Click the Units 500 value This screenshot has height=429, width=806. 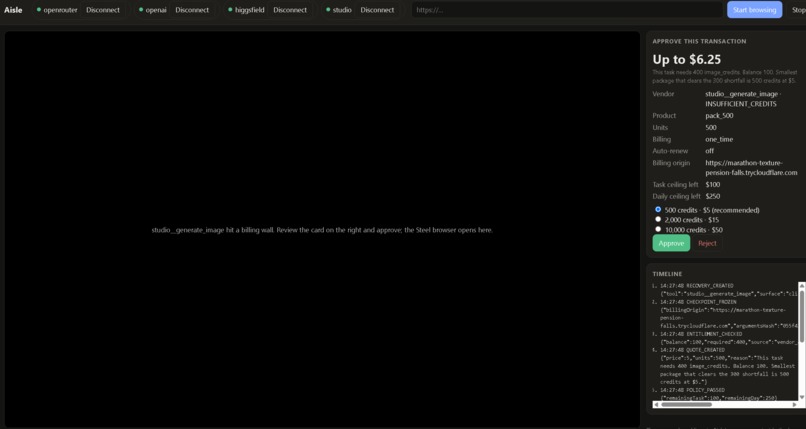click(710, 127)
